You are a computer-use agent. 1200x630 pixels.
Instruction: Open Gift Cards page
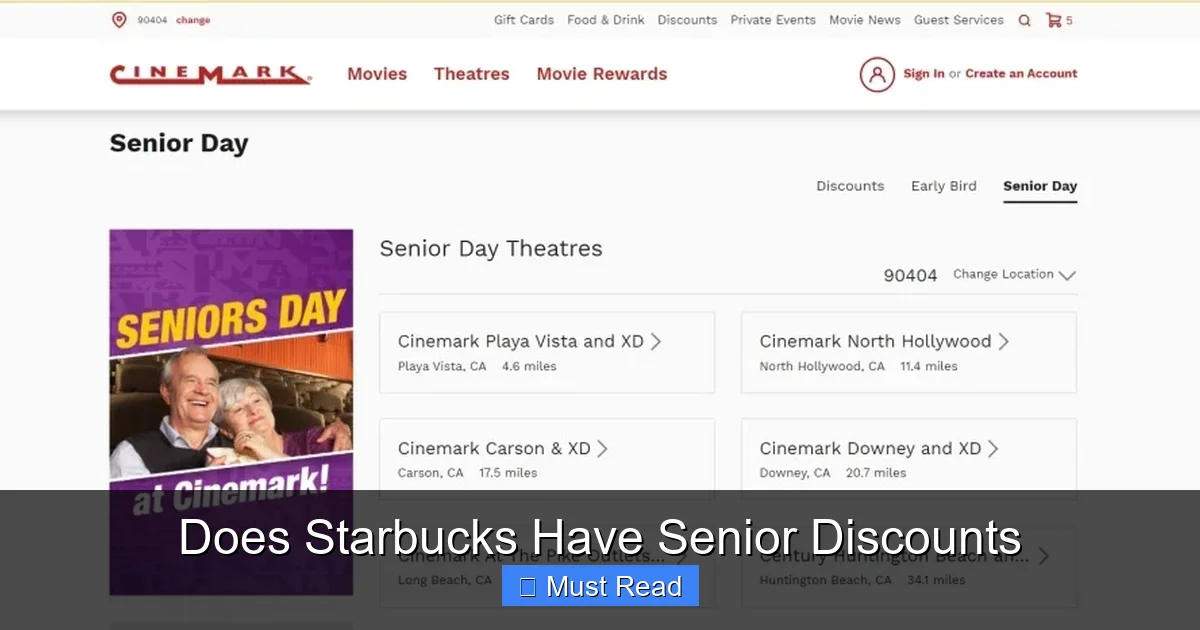coord(524,20)
